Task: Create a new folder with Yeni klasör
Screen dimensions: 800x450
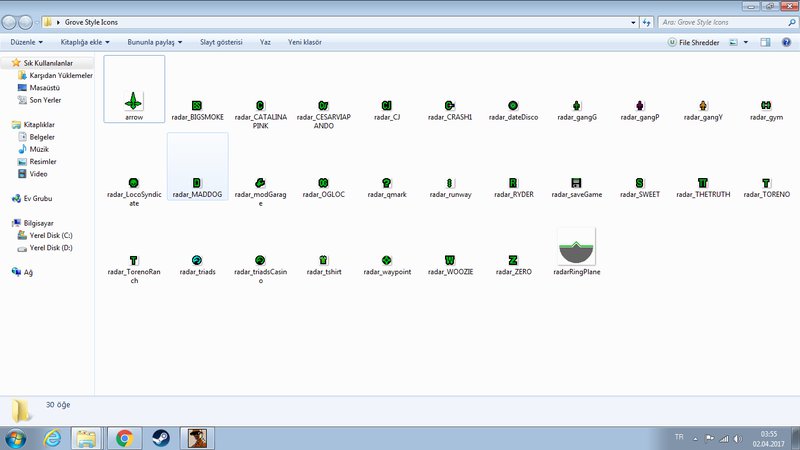Action: [x=305, y=42]
